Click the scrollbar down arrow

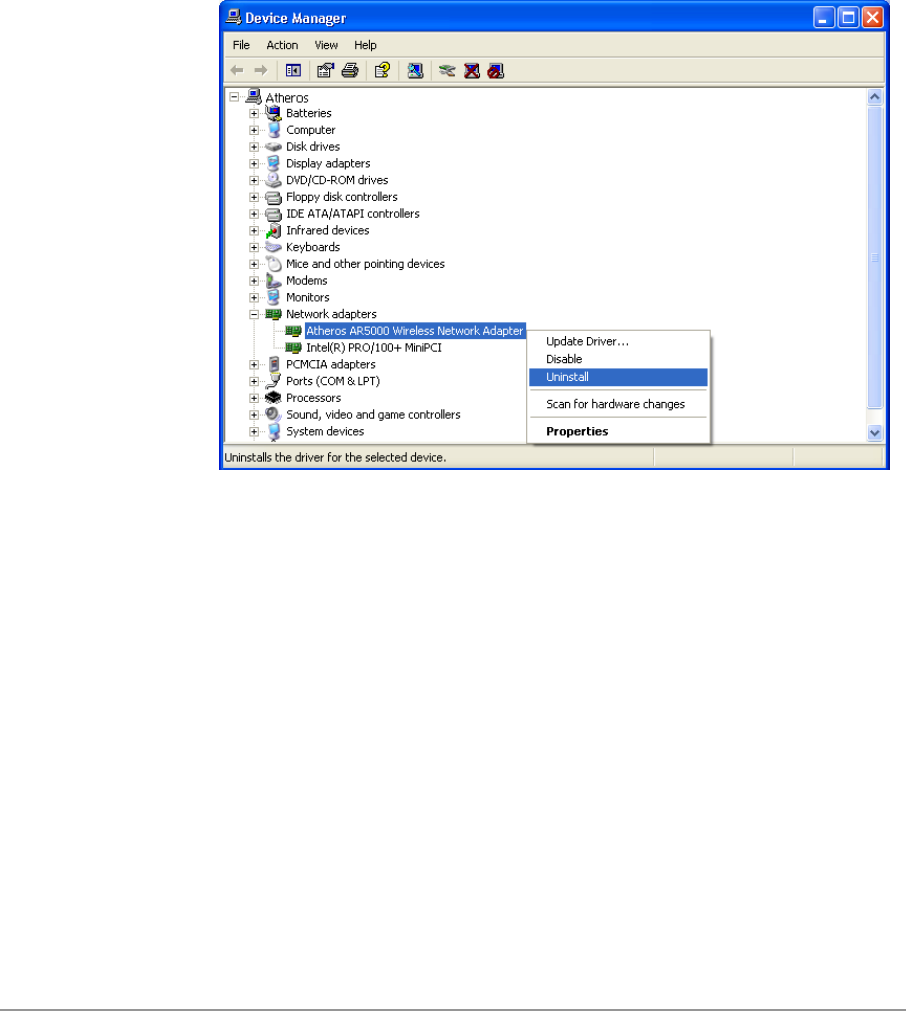coord(874,433)
